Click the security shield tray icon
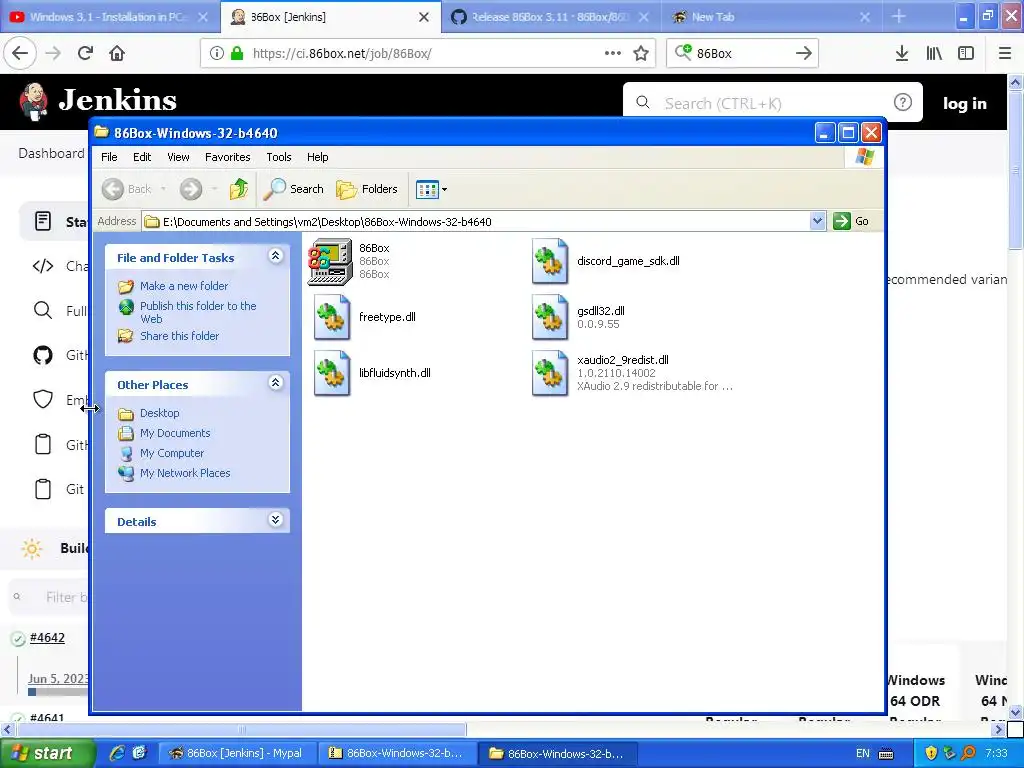This screenshot has width=1024, height=768. click(931, 753)
